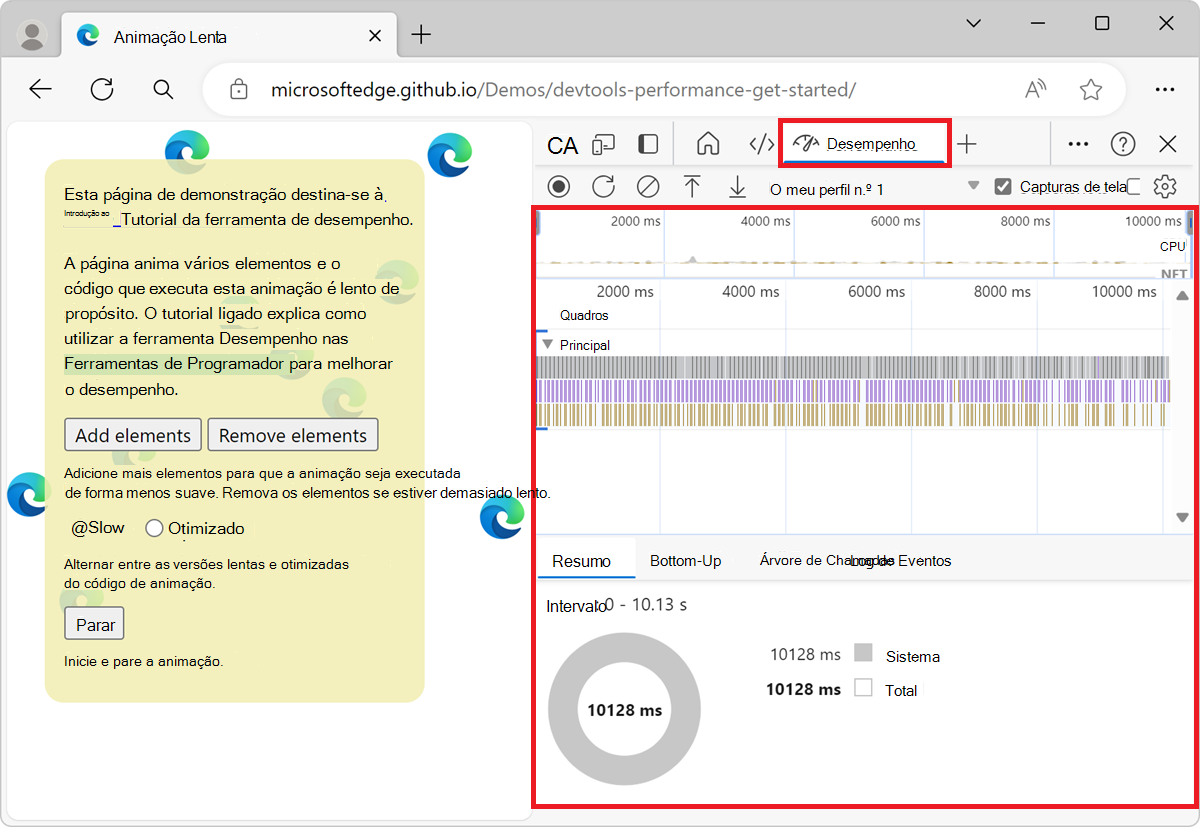Viewport: 1200px width, 827px height.
Task: Select the Desempenho tab
Action: pos(864,144)
